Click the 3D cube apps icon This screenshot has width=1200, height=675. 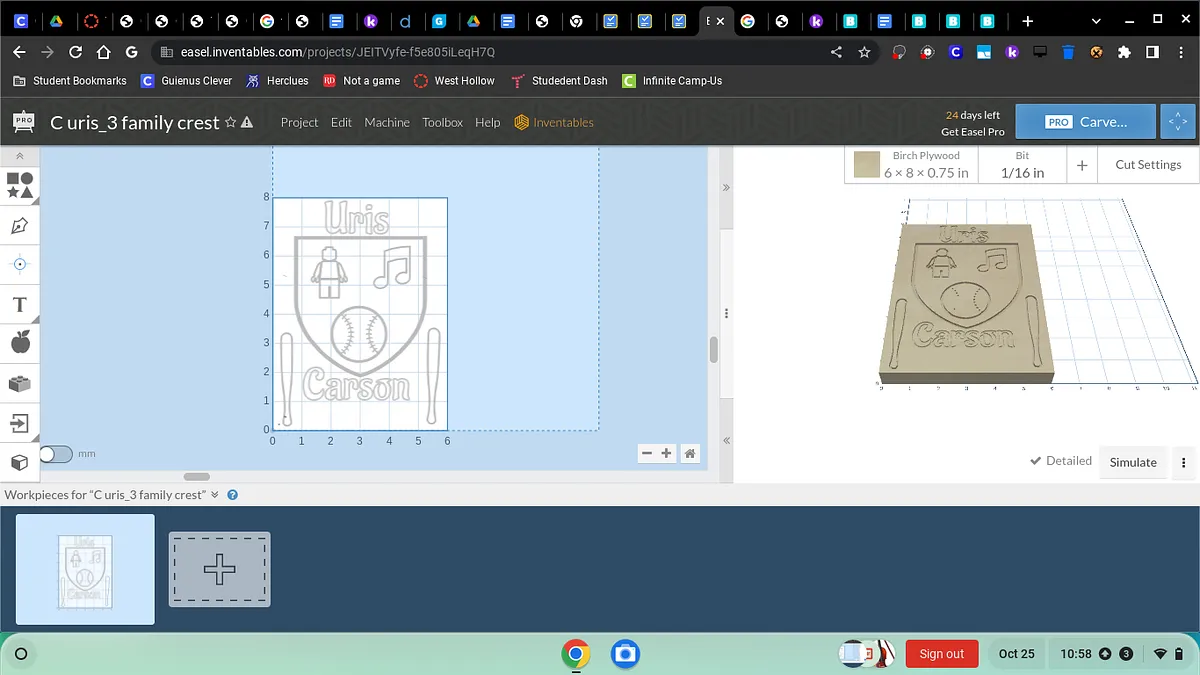[20, 462]
